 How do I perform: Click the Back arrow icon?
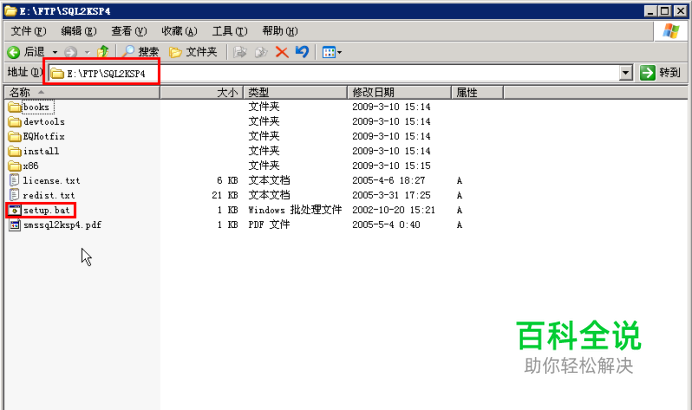coord(14,53)
